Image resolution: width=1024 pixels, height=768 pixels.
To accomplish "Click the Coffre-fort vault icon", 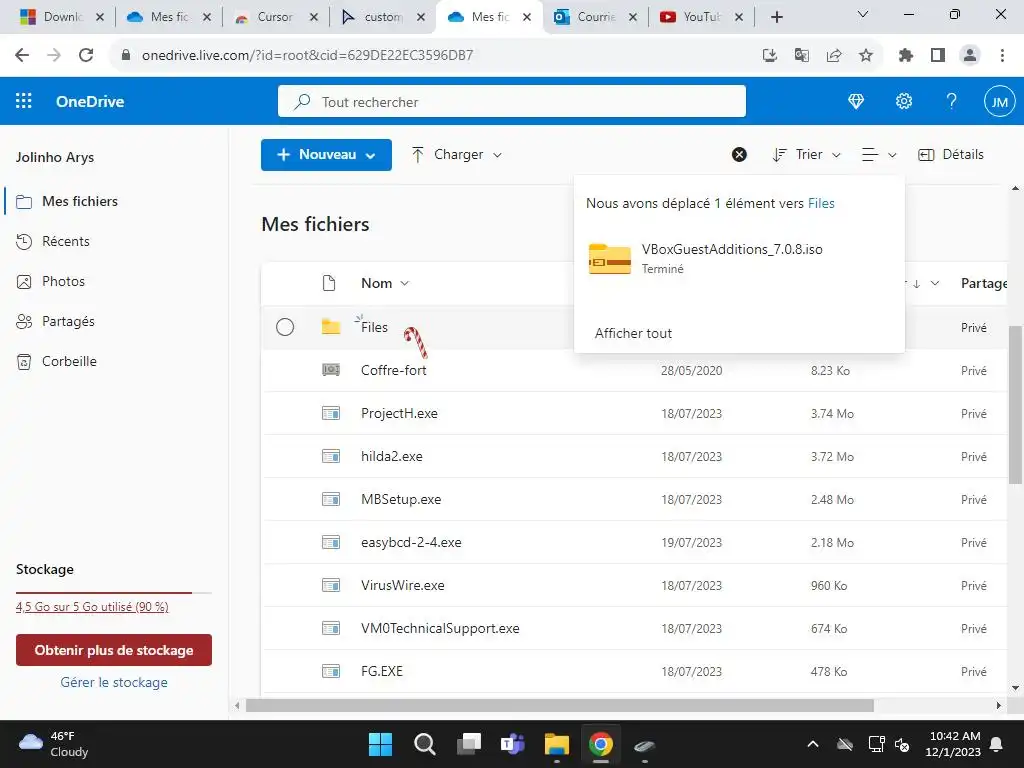I will [x=331, y=370].
